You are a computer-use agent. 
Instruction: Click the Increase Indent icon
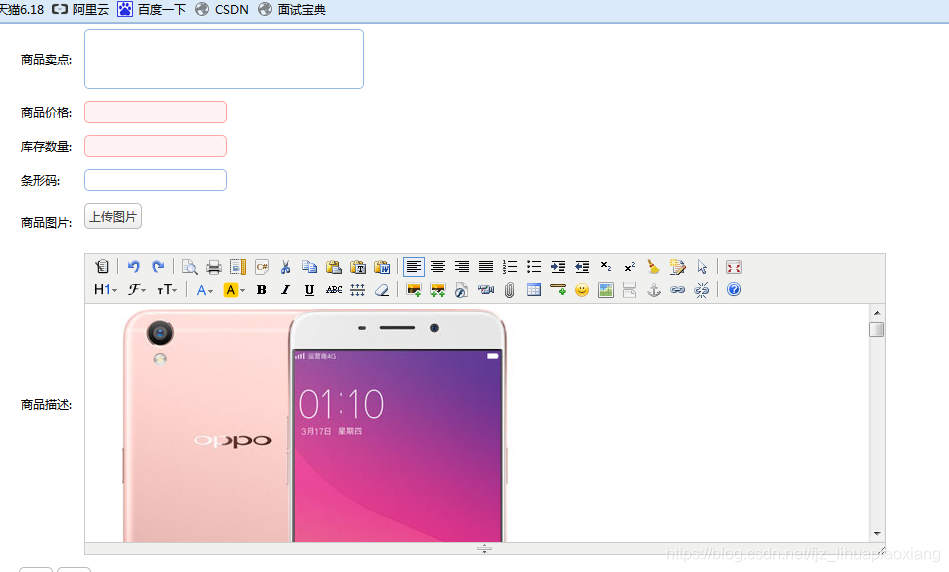pos(558,266)
